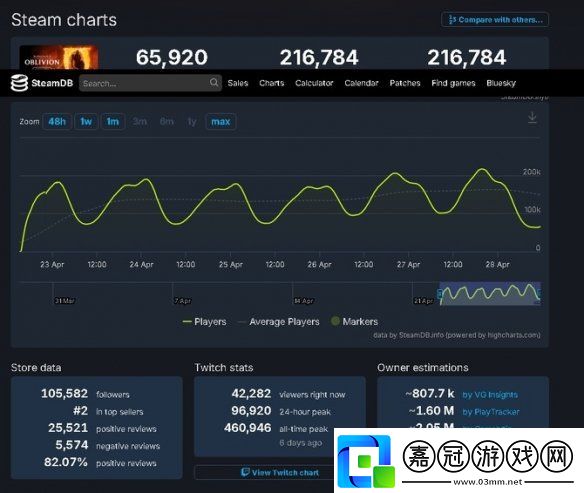Set chart zoom to max
Viewport: 584px width, 493px height.
coord(220,121)
